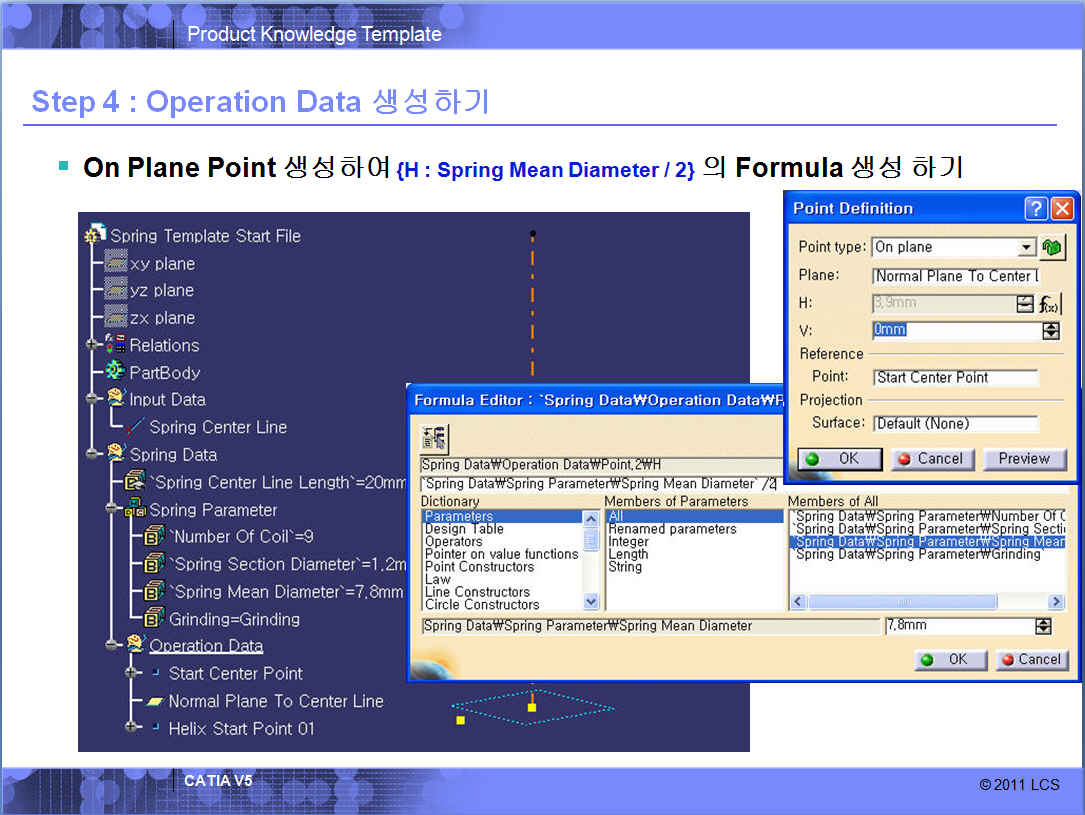
Task: Click the incremental toolbar icon in Formula Editor
Action: (435, 437)
